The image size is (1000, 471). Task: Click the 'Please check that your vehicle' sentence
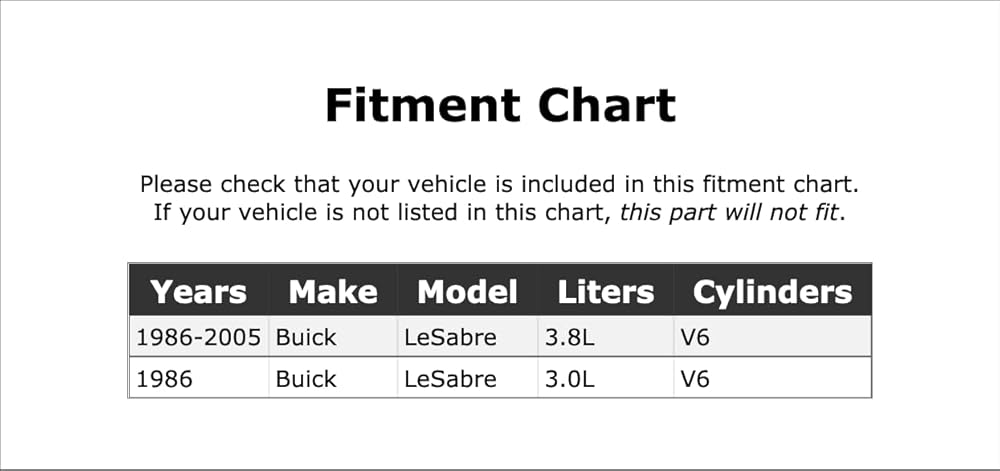(500, 184)
